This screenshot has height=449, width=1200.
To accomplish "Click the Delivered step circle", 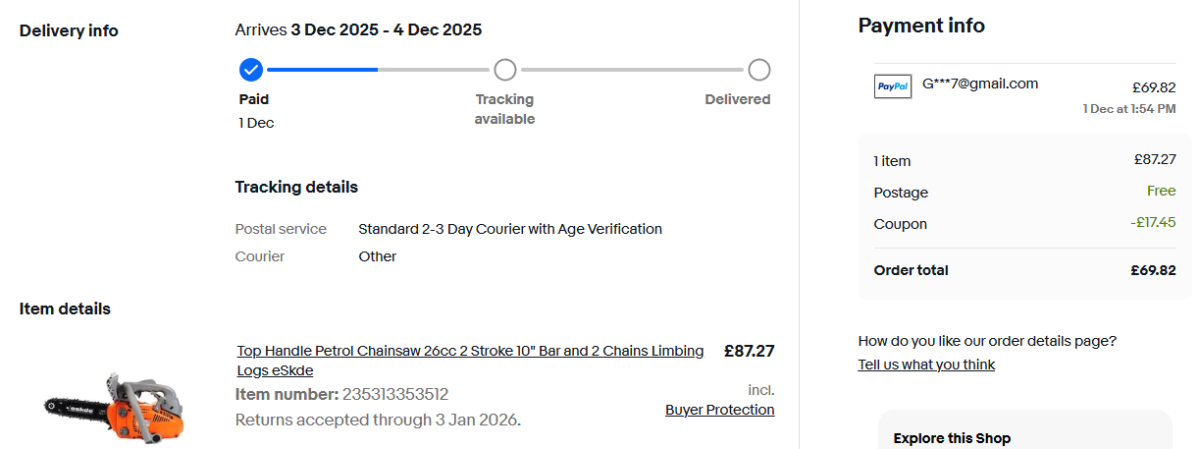I will pos(759,70).
